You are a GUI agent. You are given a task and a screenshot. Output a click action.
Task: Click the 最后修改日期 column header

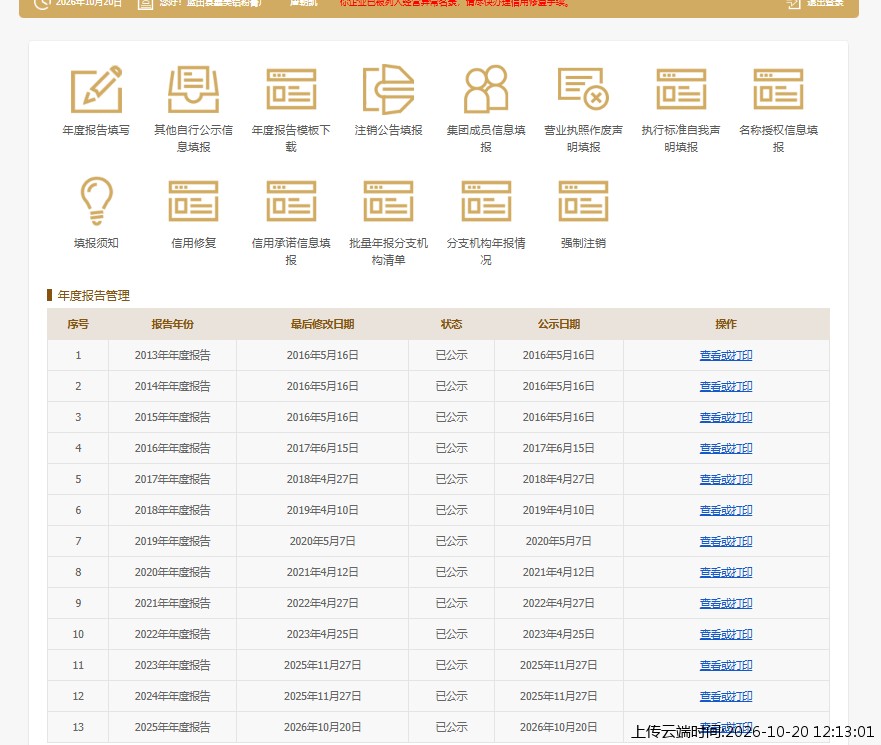click(323, 324)
